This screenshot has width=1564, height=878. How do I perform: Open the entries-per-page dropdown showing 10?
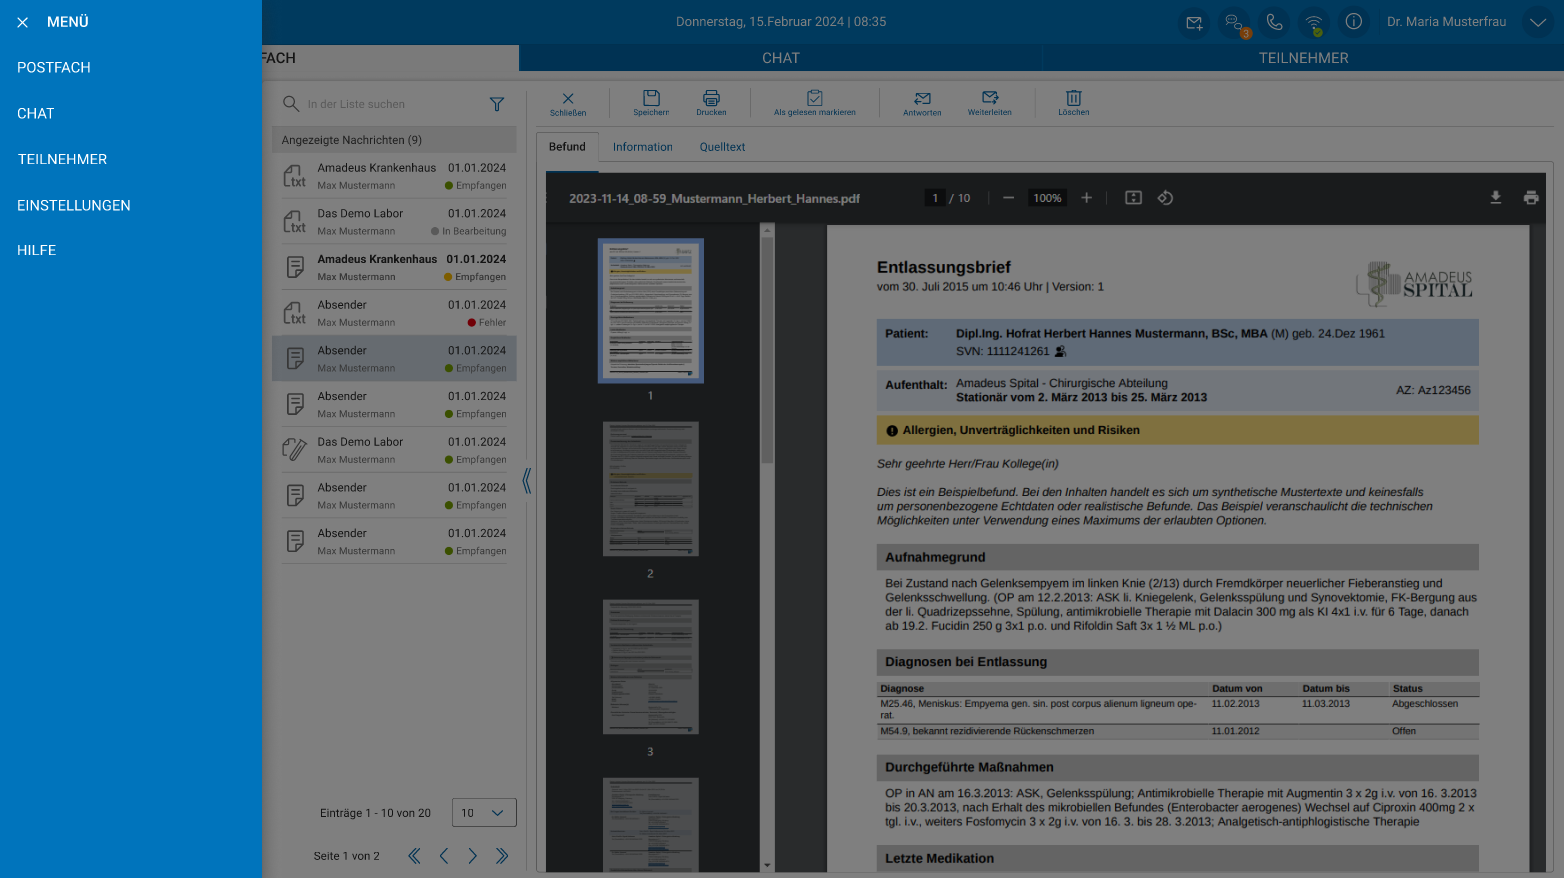(484, 813)
